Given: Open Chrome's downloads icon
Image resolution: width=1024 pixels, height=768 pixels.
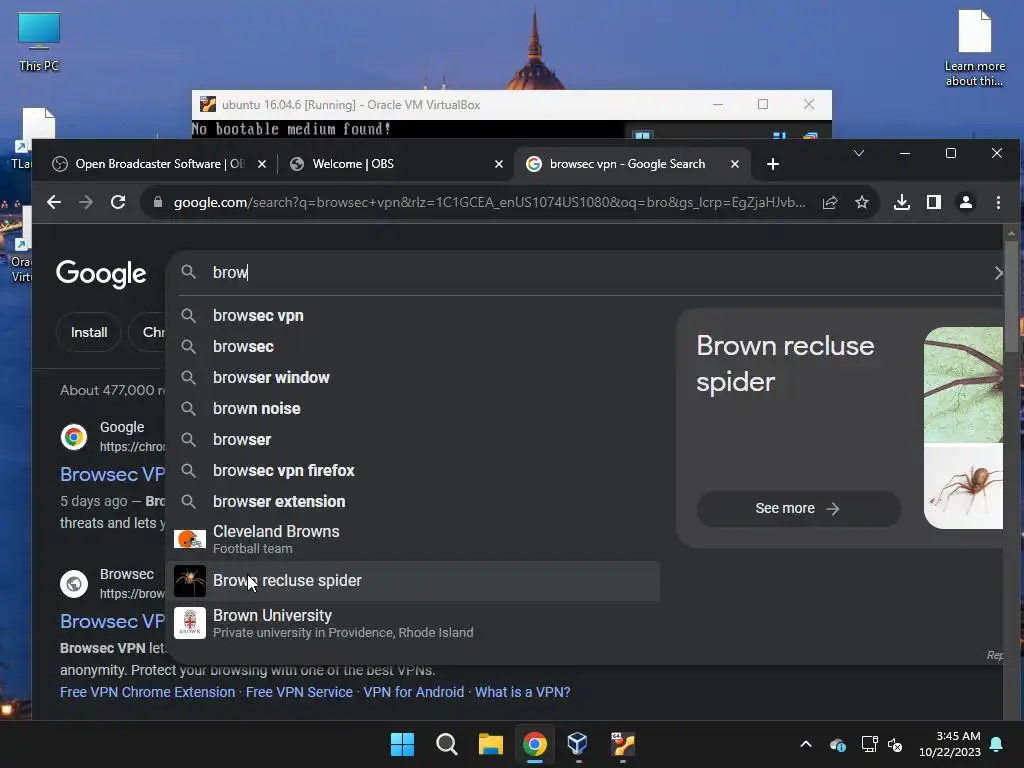Looking at the screenshot, I should click(902, 202).
